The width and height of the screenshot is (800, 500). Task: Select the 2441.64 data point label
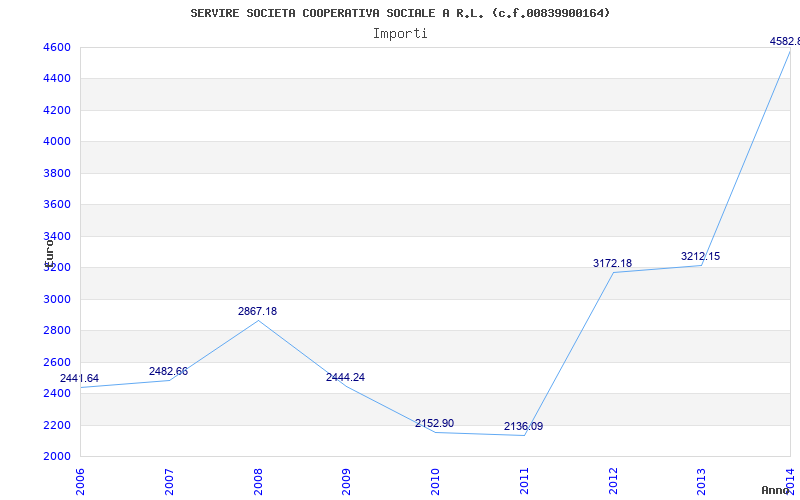pyautogui.click(x=79, y=379)
